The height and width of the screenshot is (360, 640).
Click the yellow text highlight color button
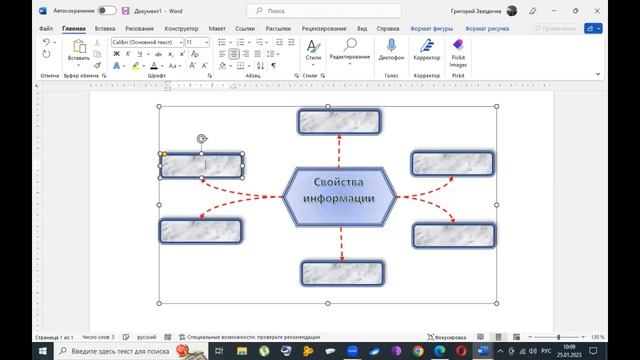[136, 66]
